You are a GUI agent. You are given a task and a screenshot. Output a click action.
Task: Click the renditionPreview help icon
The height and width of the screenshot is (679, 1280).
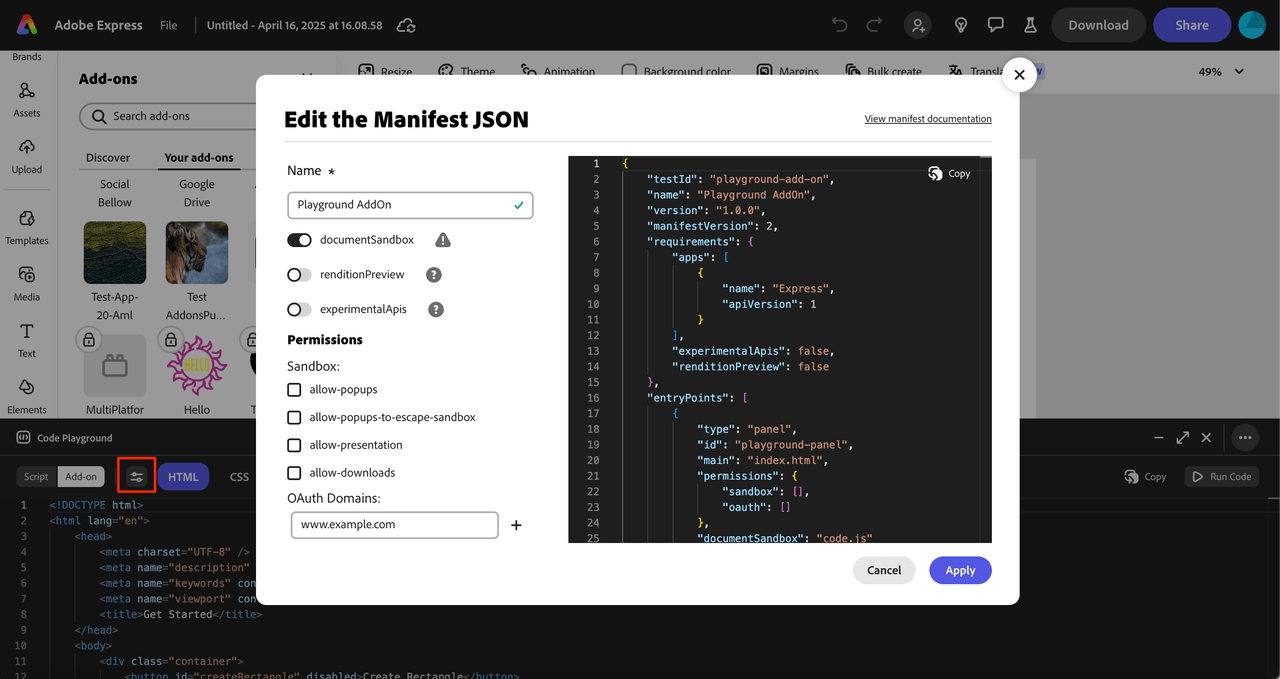pos(434,275)
